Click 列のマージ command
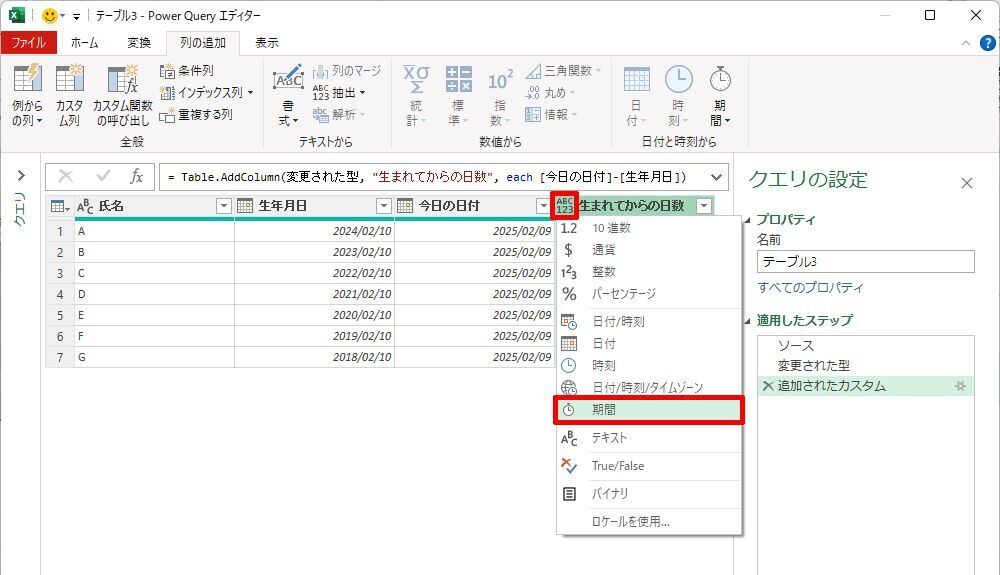This screenshot has height=575, width=1000. click(x=347, y=70)
